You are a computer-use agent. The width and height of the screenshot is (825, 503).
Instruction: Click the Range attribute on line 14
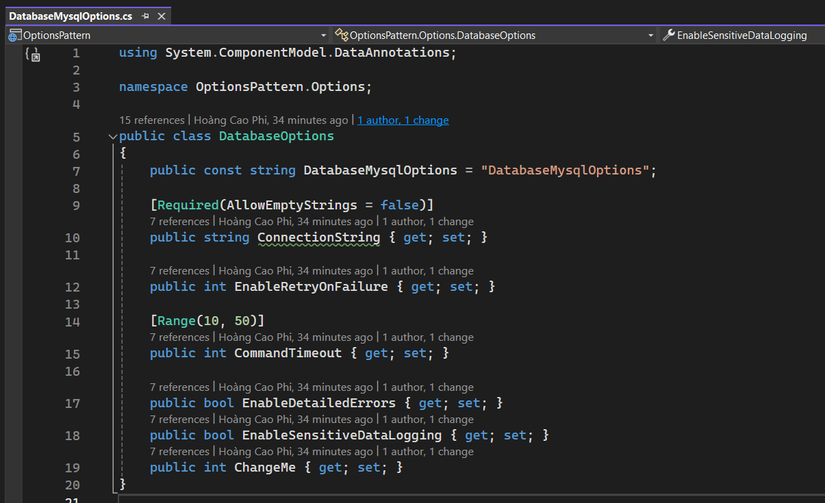point(176,321)
